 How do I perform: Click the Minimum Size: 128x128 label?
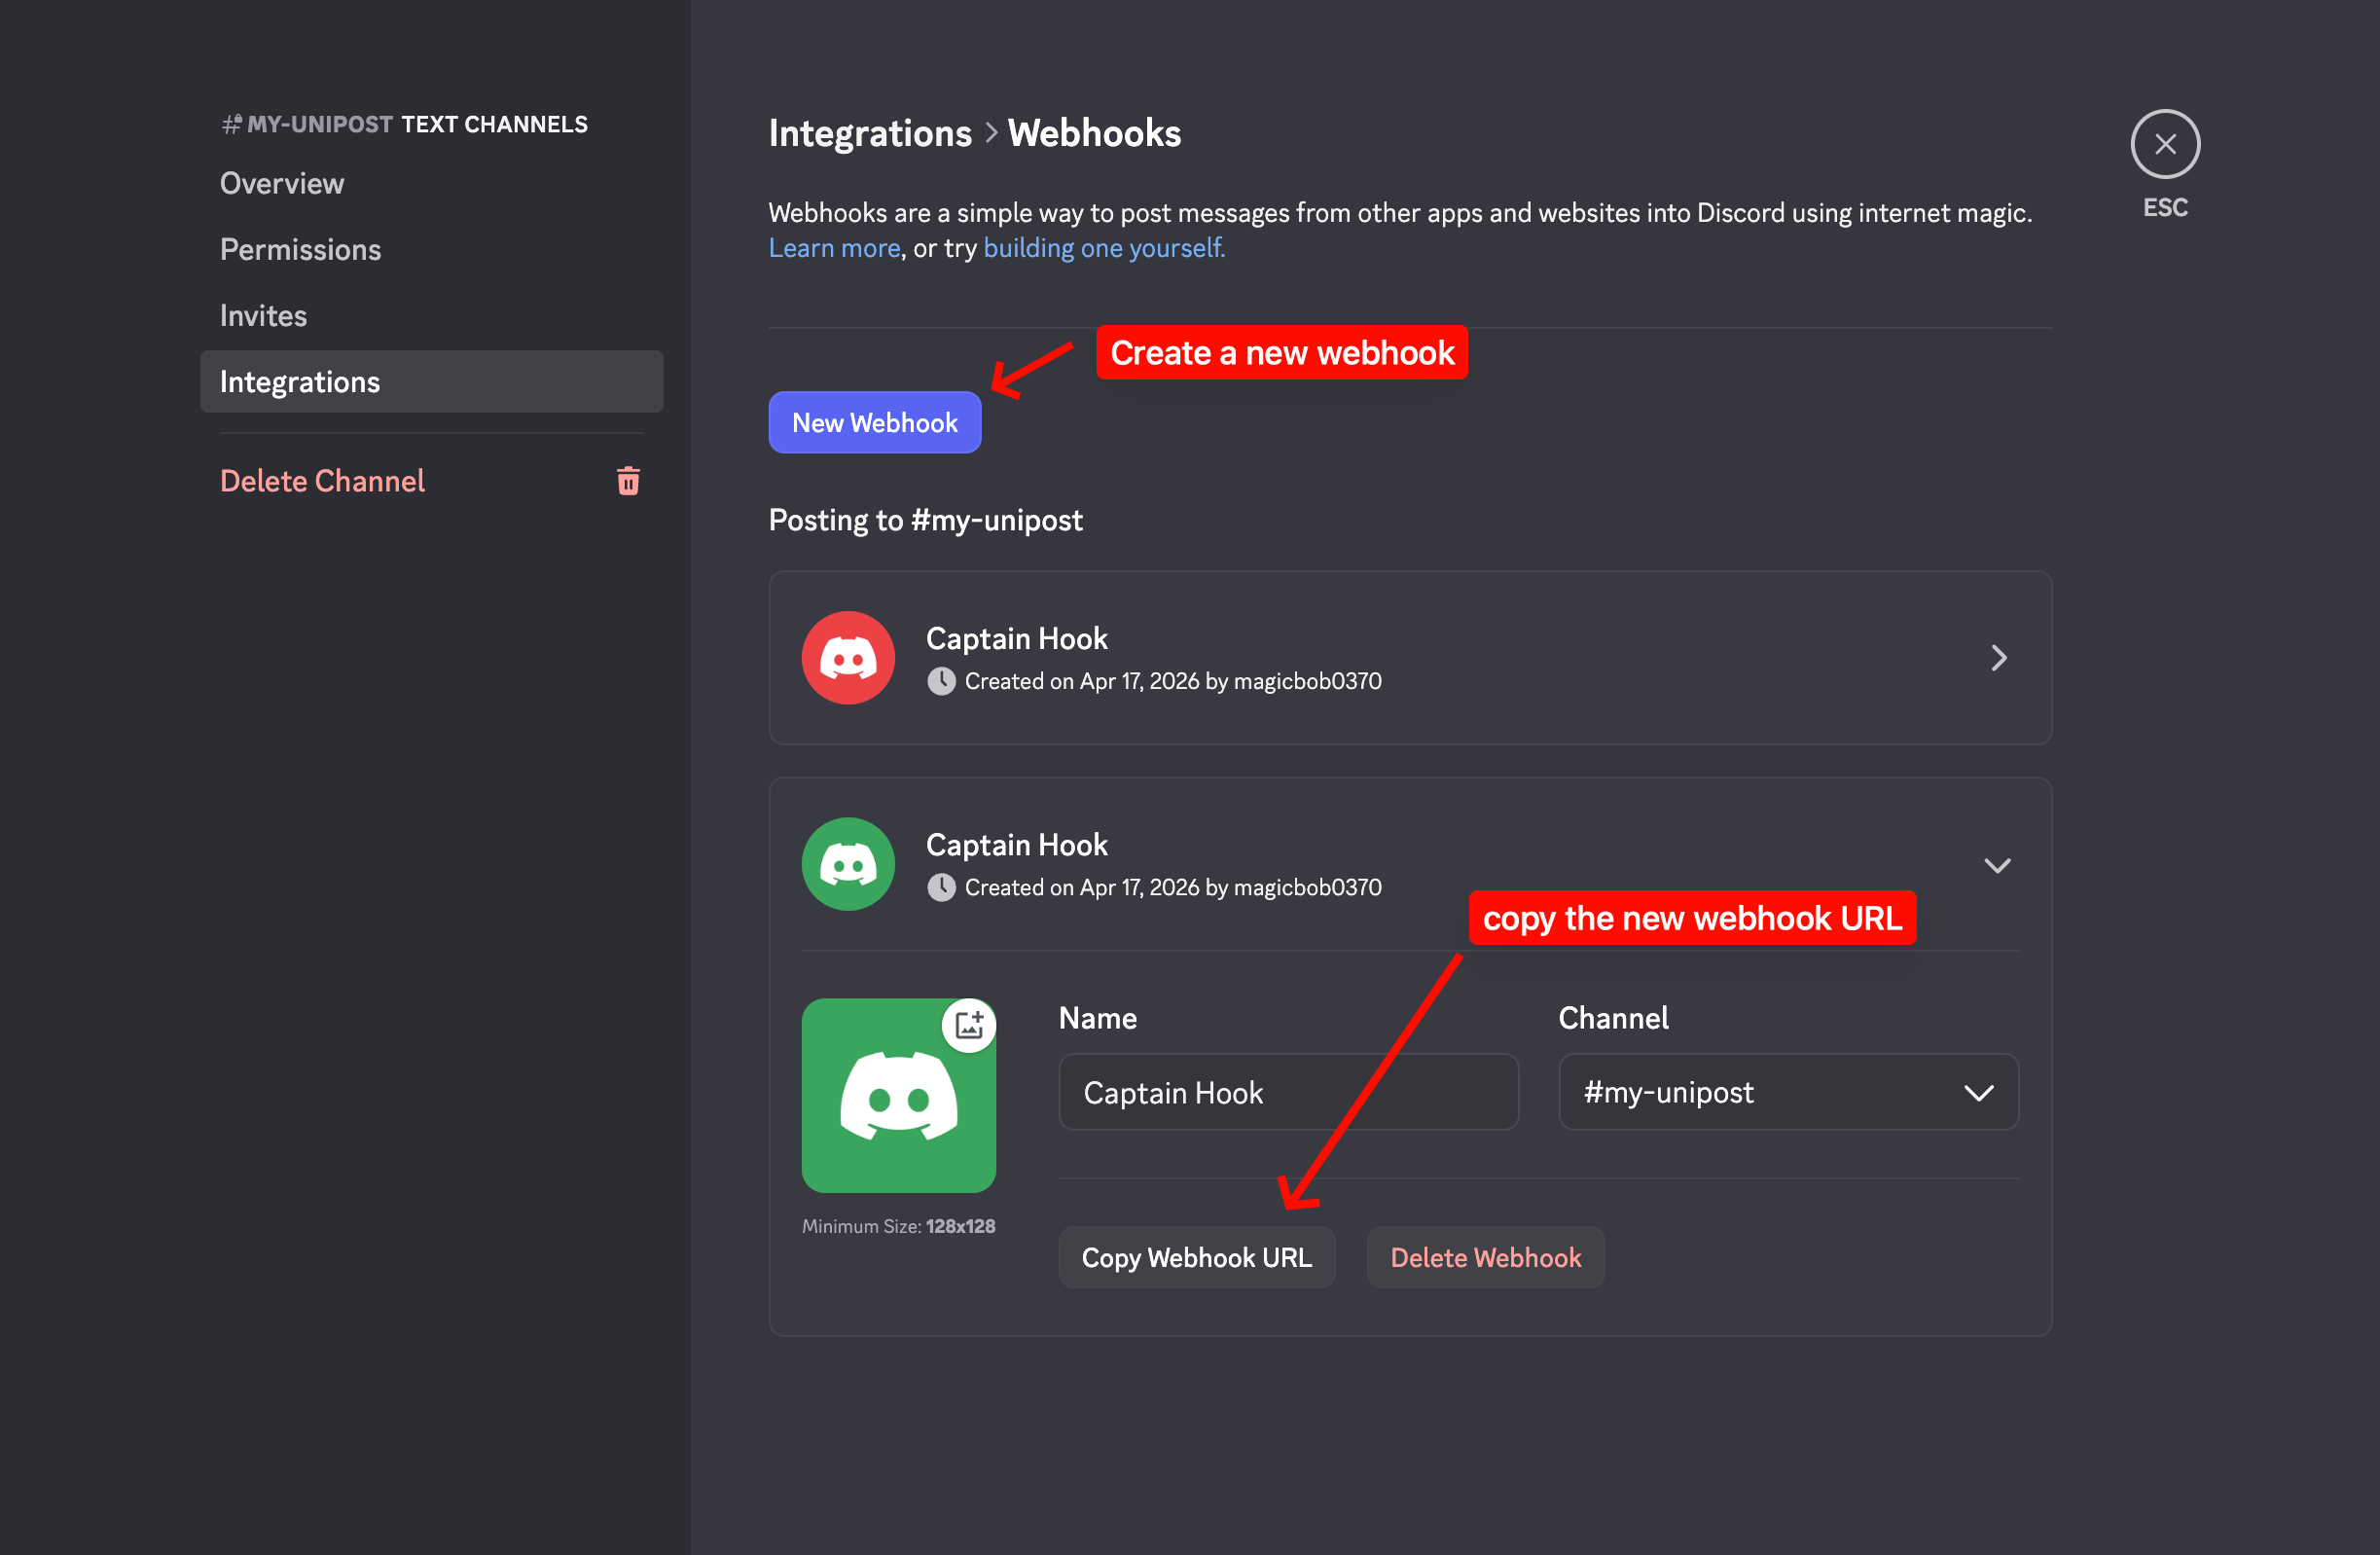point(898,1226)
